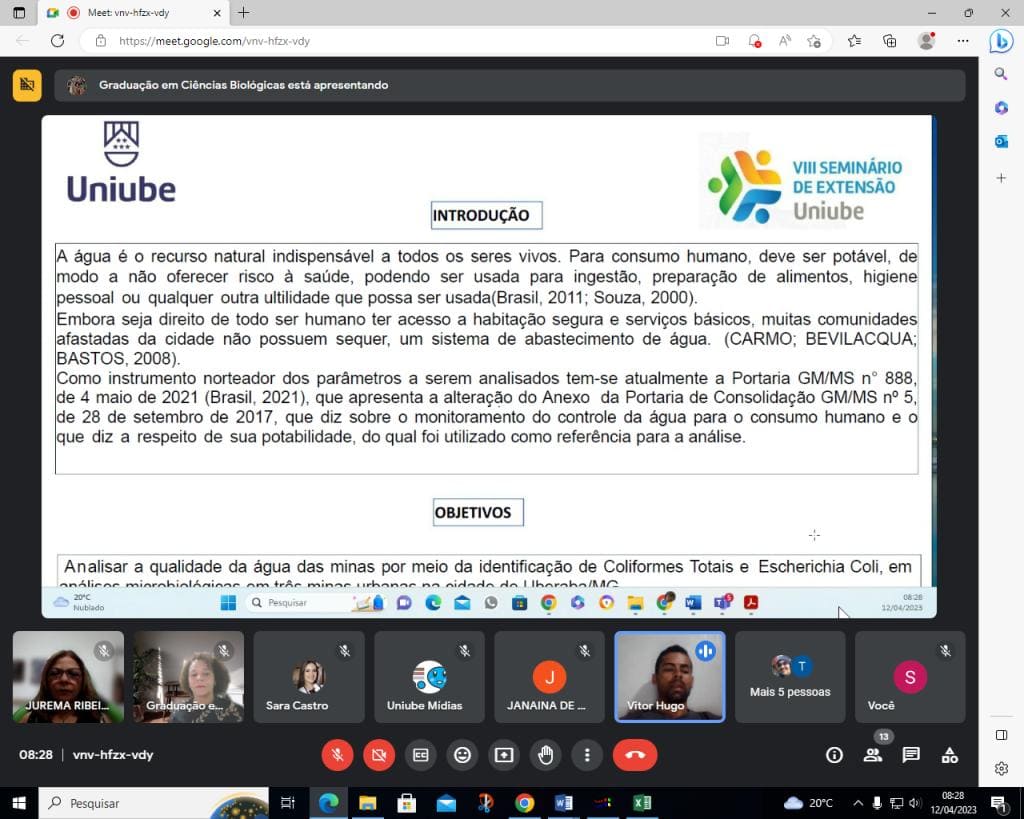Open Edge settings and more menu
The width and height of the screenshot is (1024, 819).
963,40
